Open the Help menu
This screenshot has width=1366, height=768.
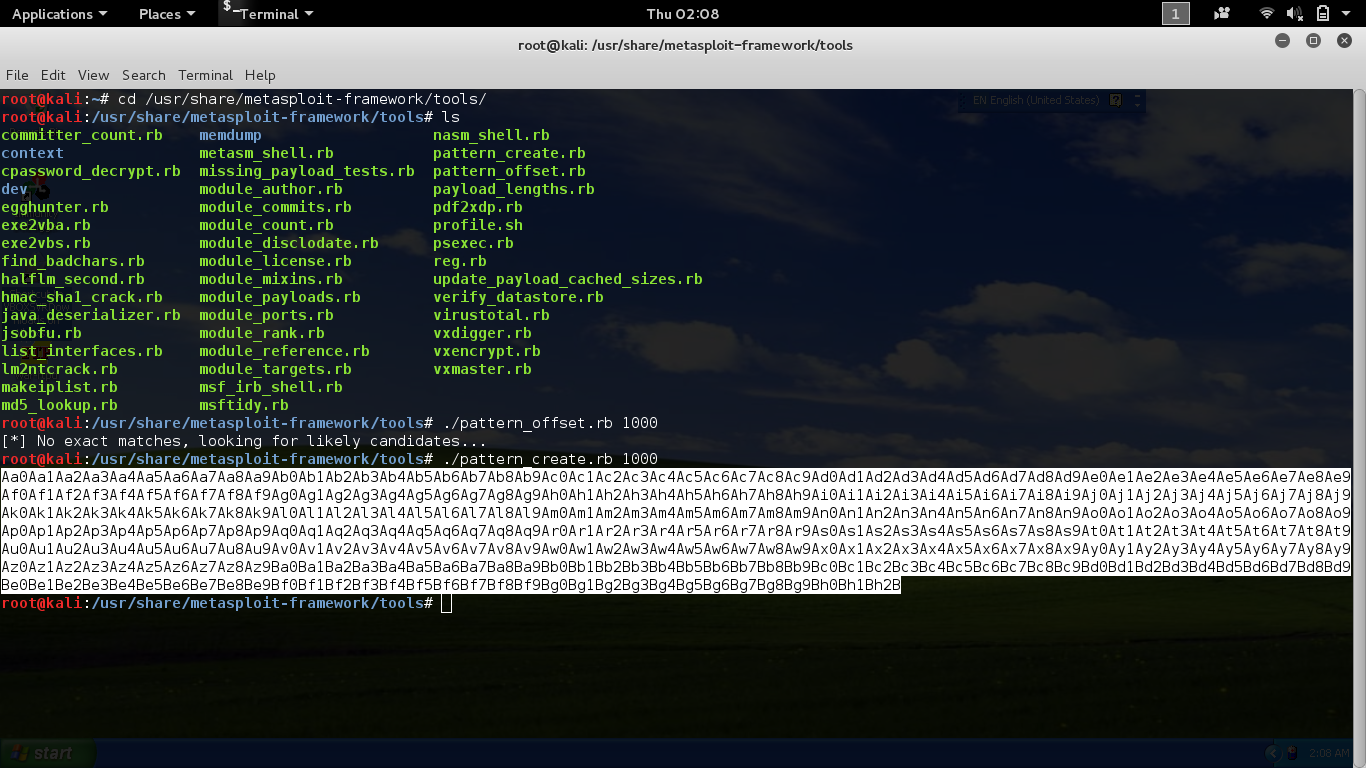pos(260,75)
